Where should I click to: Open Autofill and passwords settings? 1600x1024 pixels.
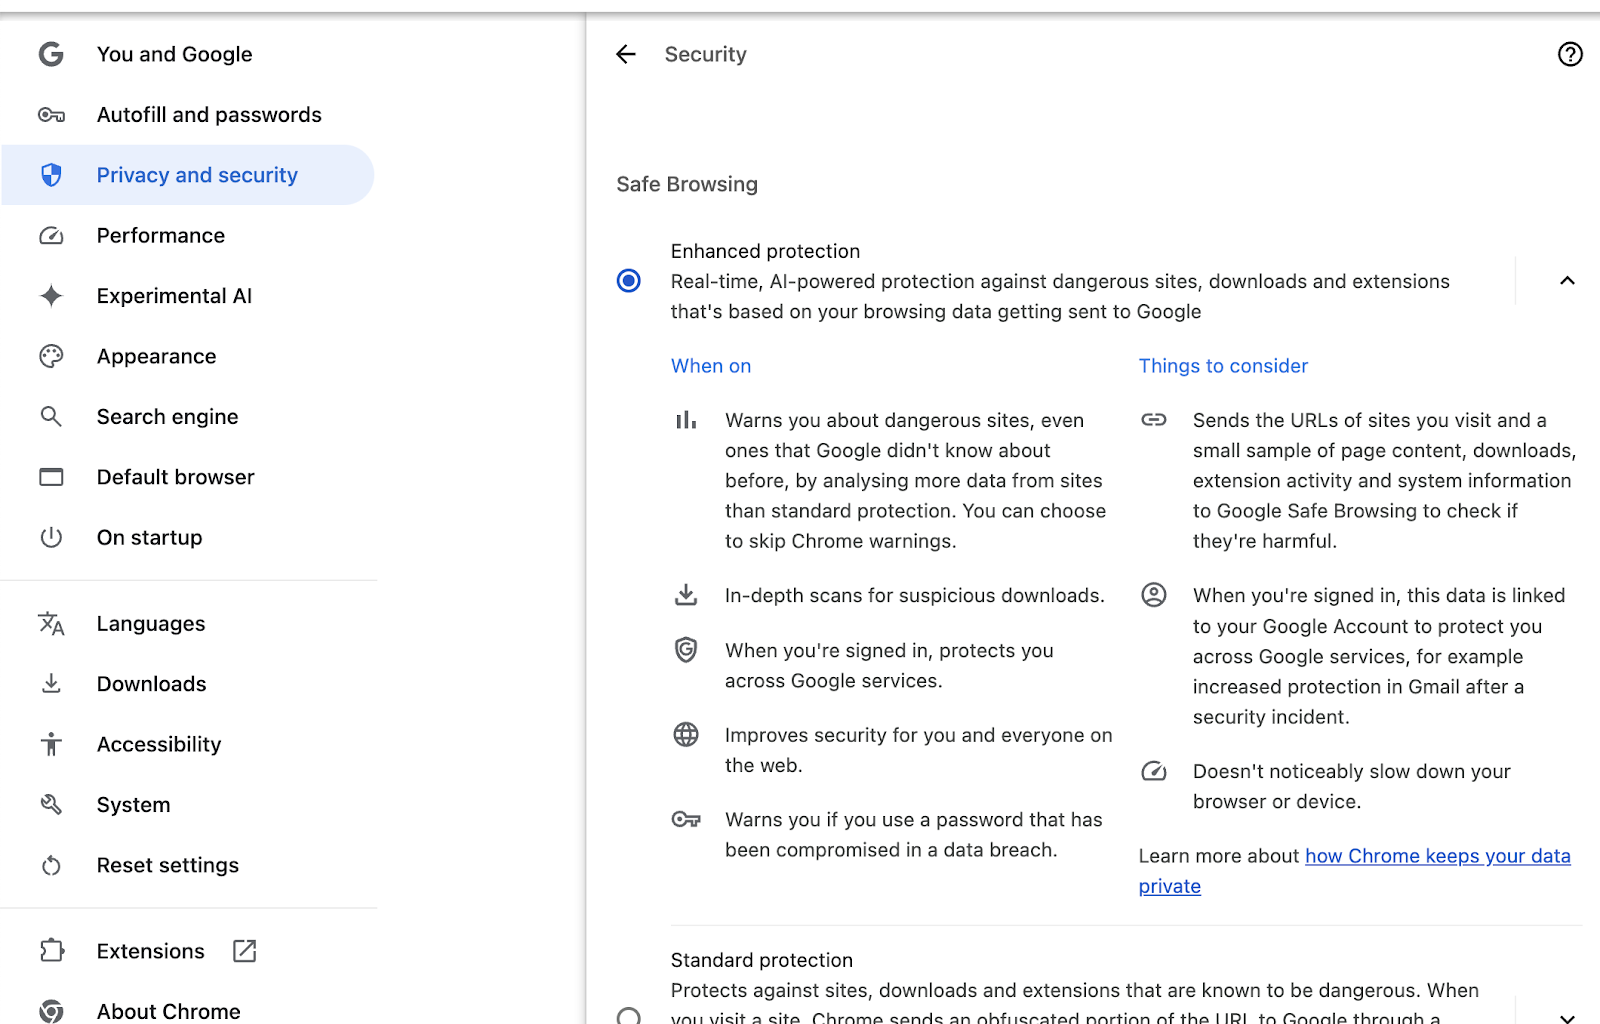click(x=188, y=115)
